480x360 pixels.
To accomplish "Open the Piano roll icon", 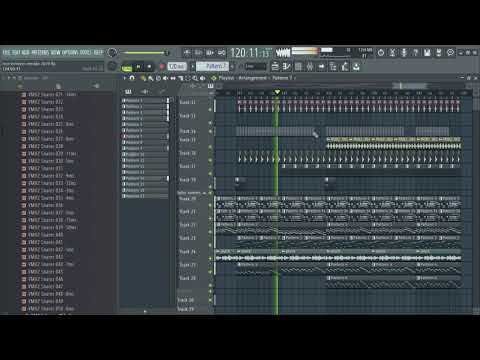I will click(x=286, y=67).
